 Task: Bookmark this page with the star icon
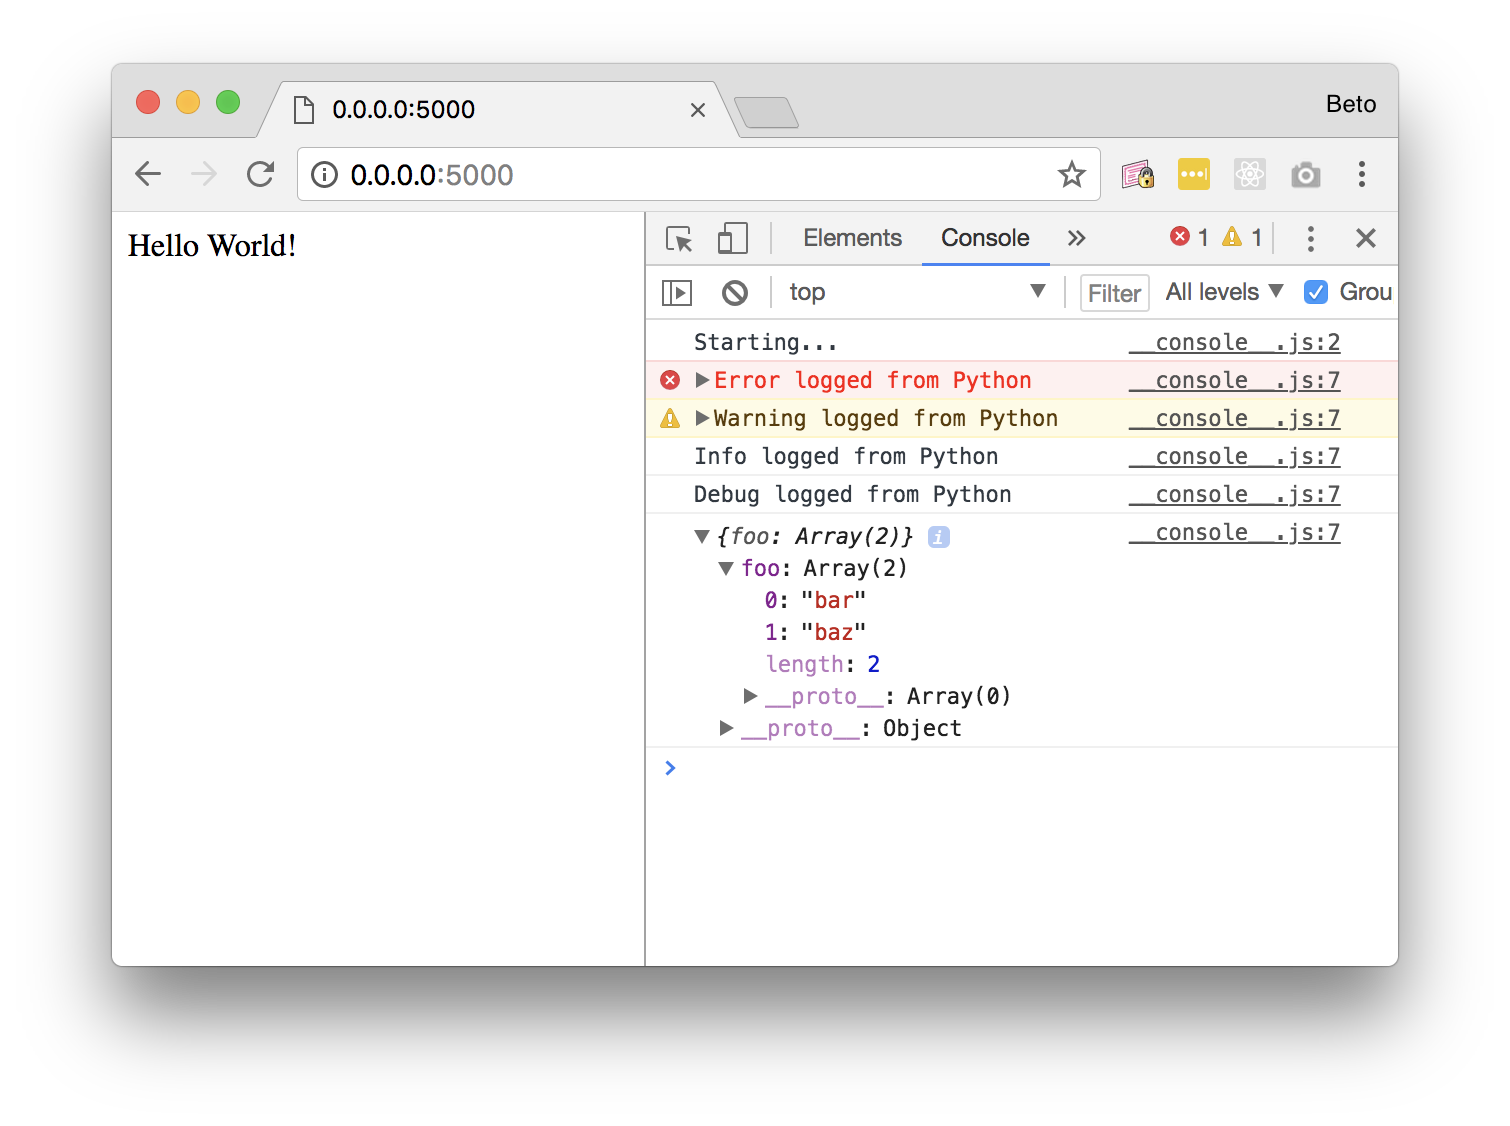click(x=1072, y=175)
